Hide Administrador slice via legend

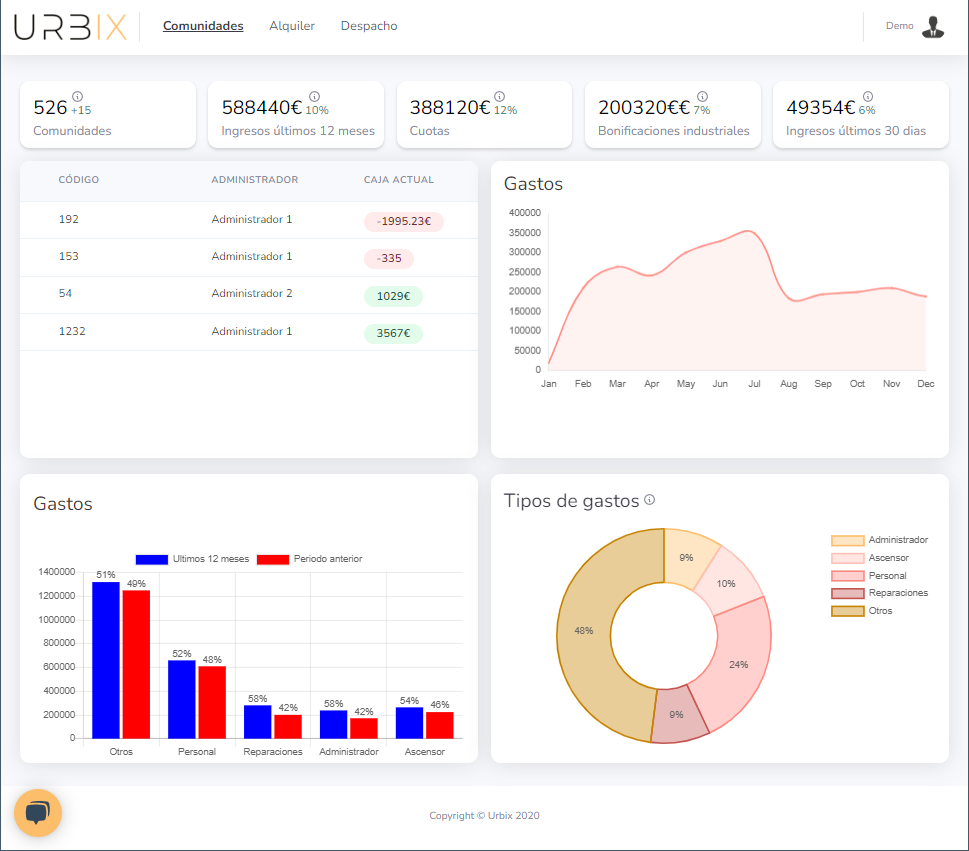pos(879,540)
